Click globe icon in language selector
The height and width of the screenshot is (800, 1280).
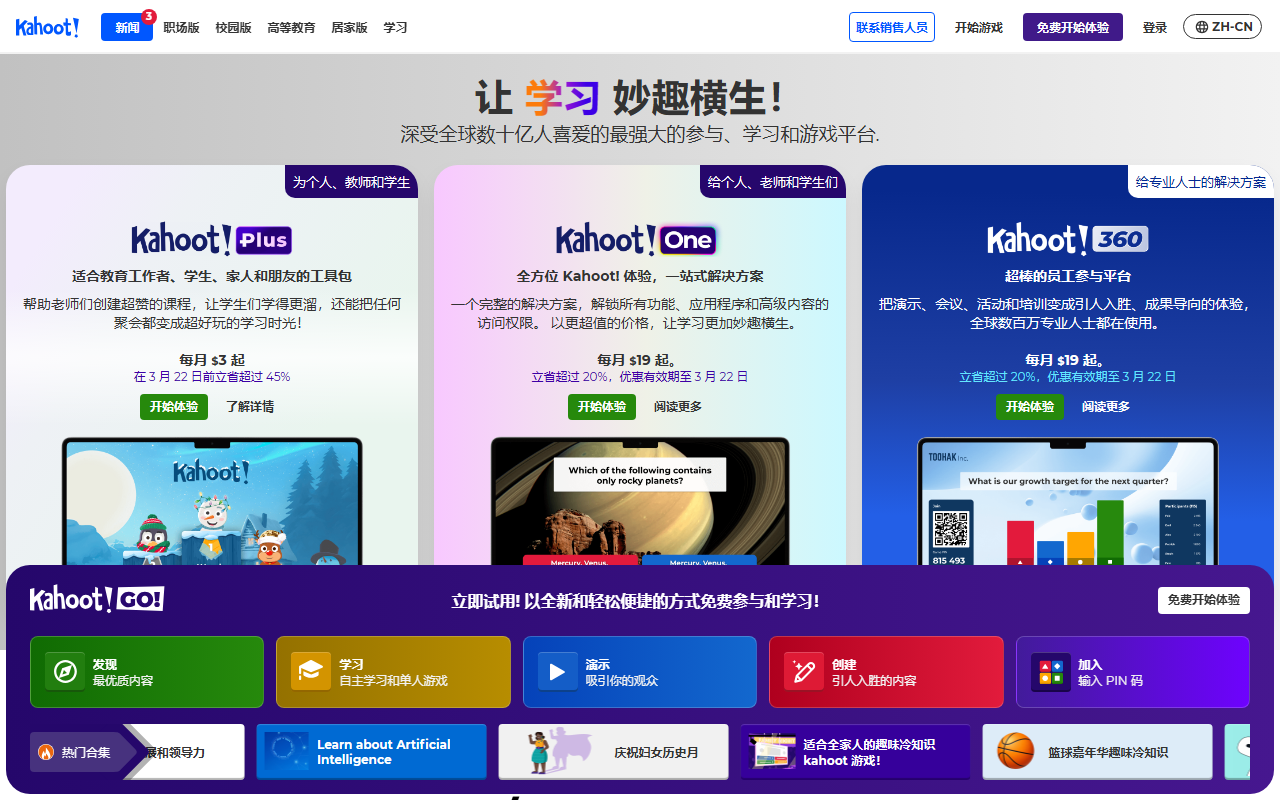click(1201, 27)
